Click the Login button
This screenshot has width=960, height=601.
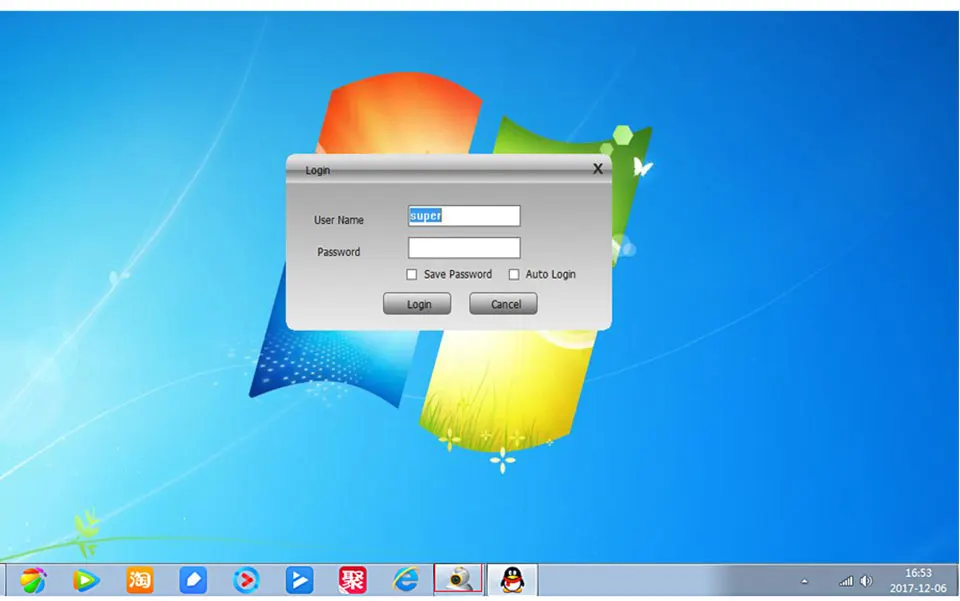[x=417, y=304]
